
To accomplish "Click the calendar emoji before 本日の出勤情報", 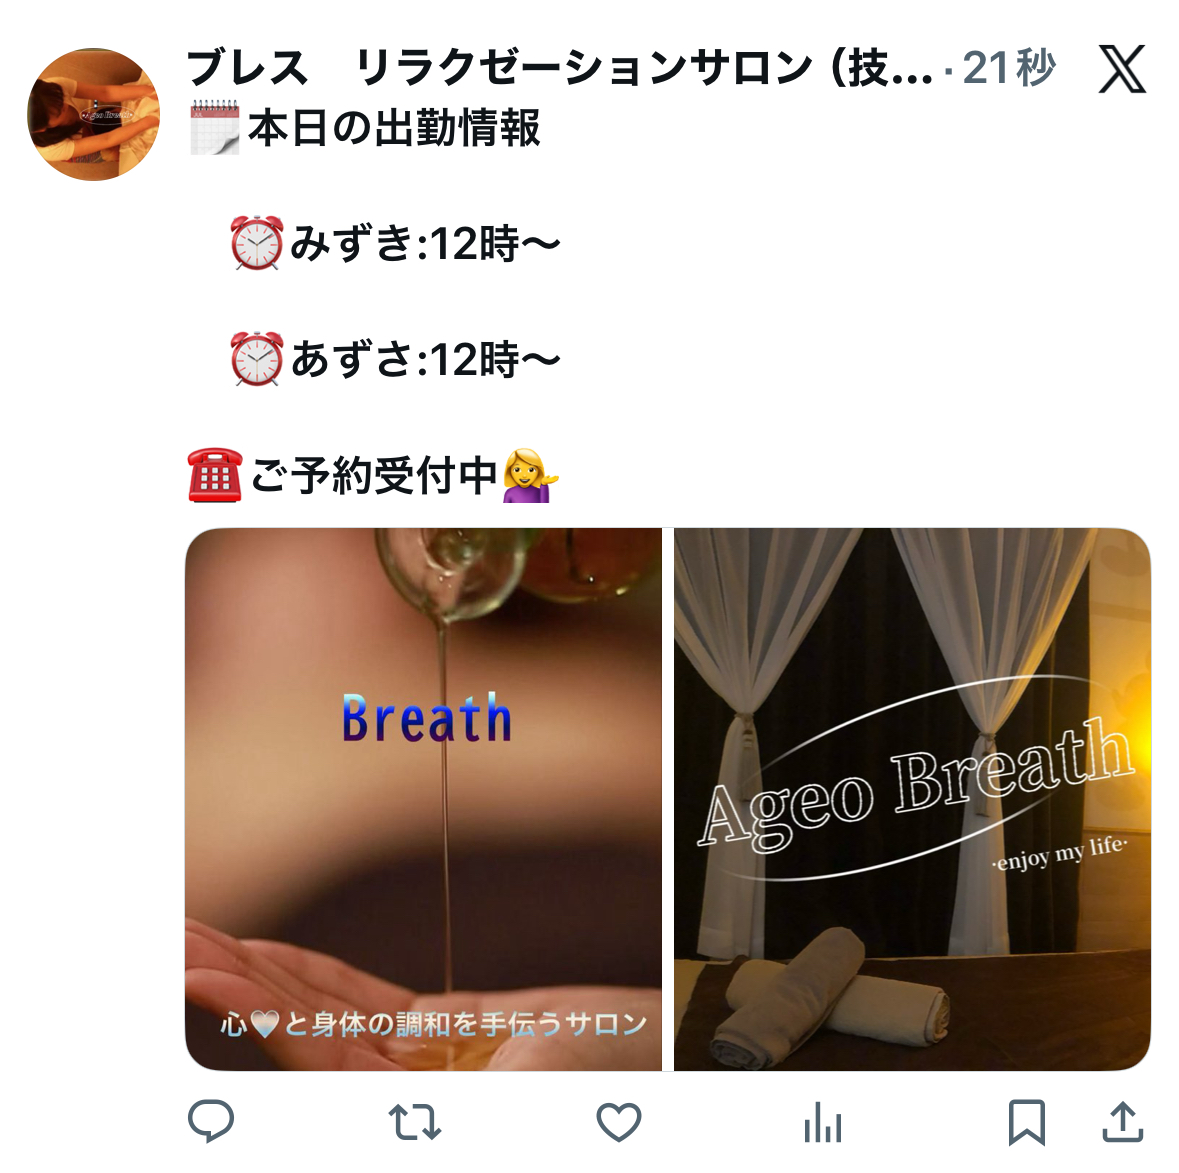I will pos(215,128).
